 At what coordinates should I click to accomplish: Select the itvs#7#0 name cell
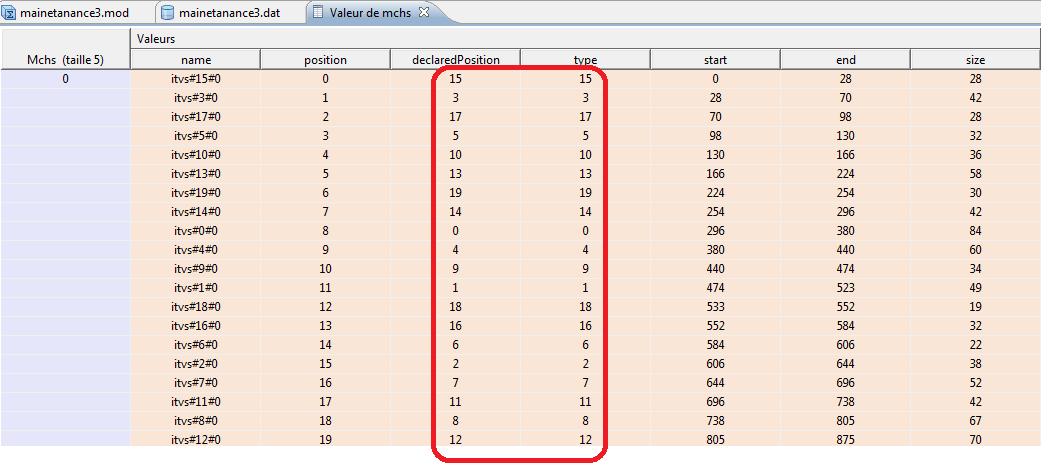click(195, 383)
